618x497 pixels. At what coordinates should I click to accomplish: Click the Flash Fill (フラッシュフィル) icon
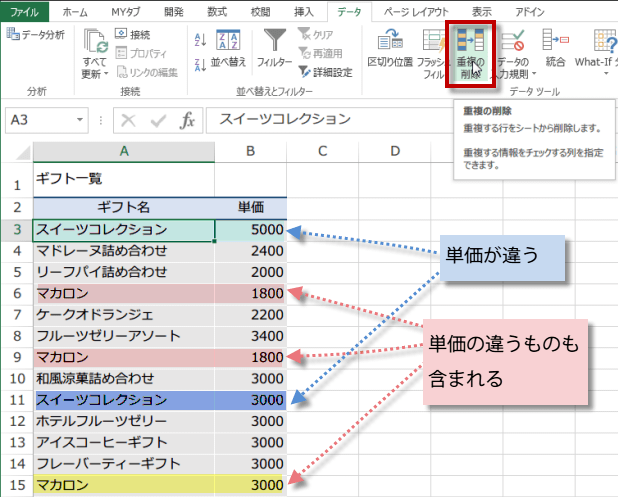point(433,50)
